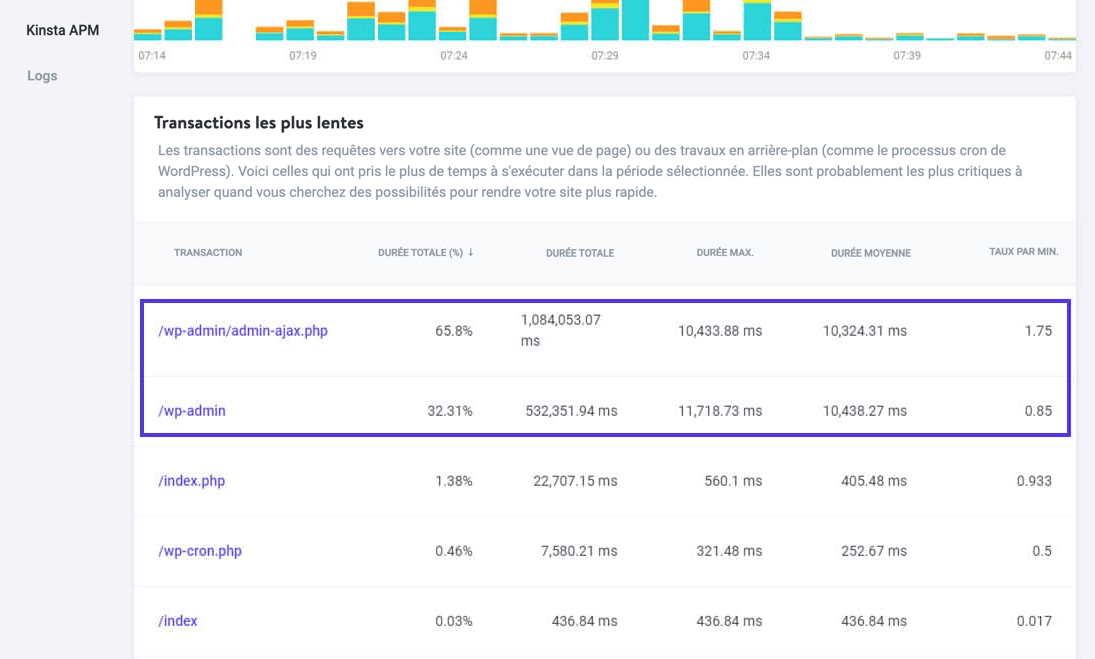
Task: Select the /index transaction
Action: pyautogui.click(x=177, y=620)
